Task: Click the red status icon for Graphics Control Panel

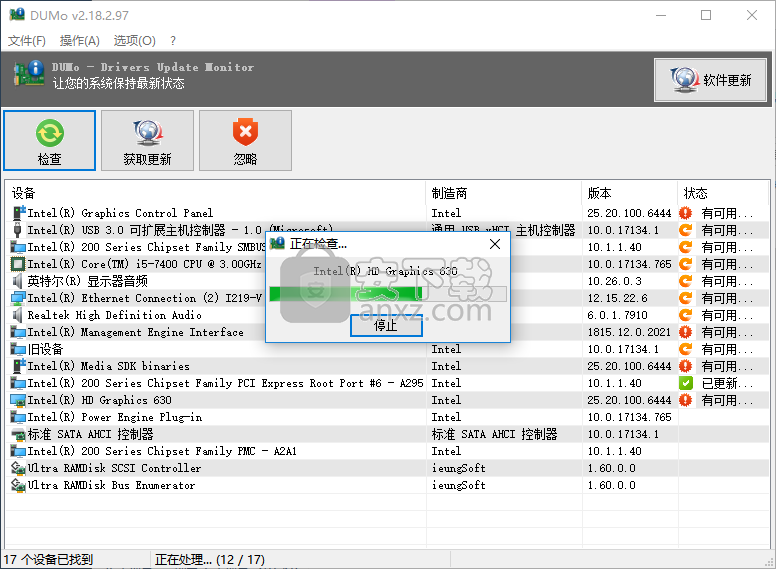Action: [x=685, y=213]
